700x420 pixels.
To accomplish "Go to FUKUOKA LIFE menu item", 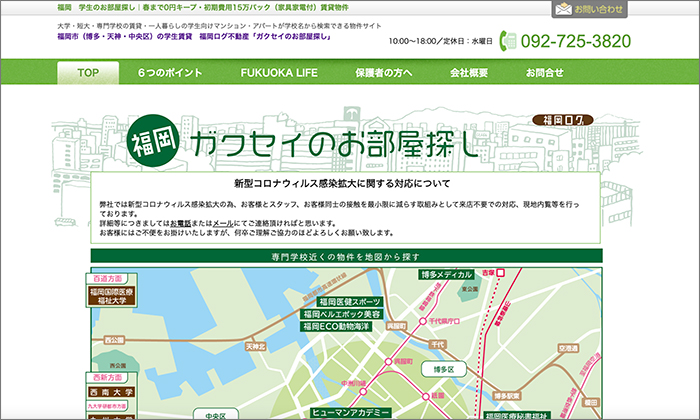I will pos(279,73).
